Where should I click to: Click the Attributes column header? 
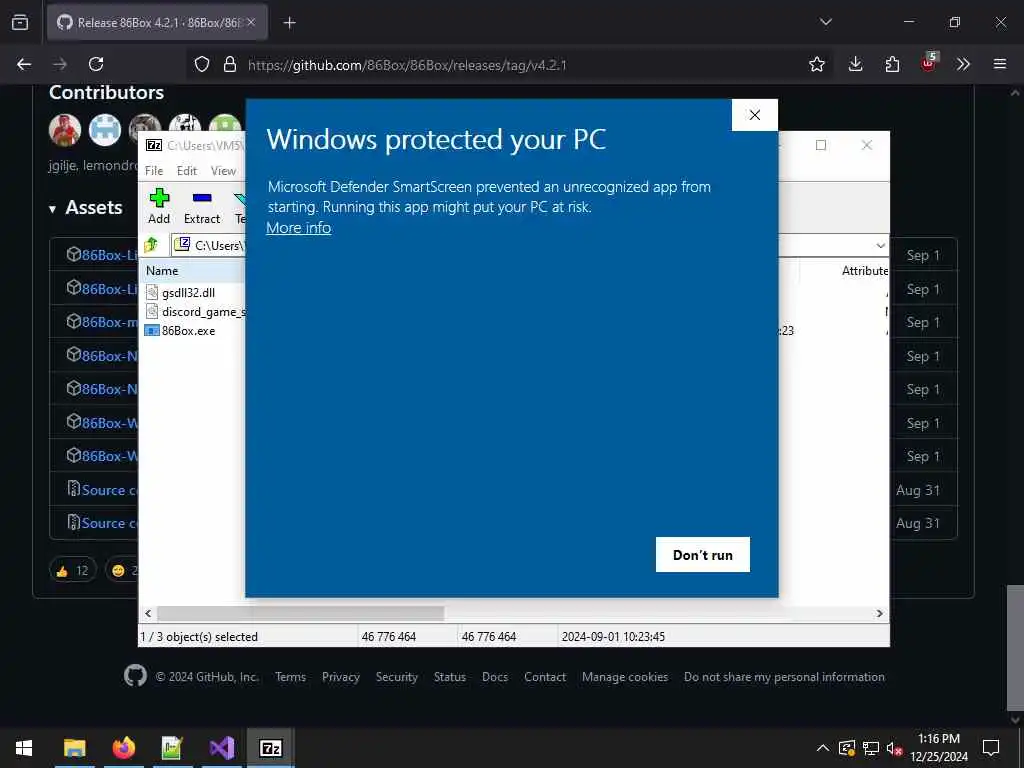click(x=864, y=270)
